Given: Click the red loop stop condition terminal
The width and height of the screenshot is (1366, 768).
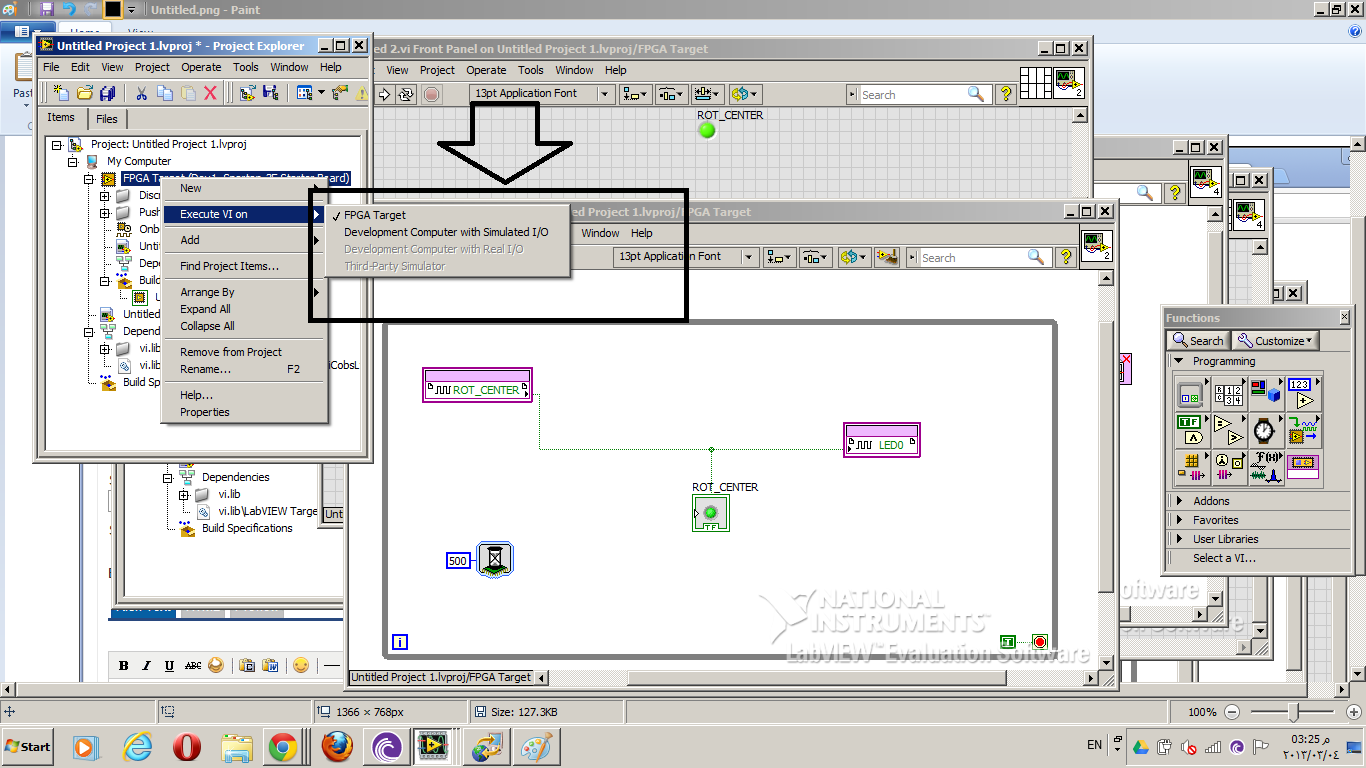Looking at the screenshot, I should click(x=1039, y=642).
